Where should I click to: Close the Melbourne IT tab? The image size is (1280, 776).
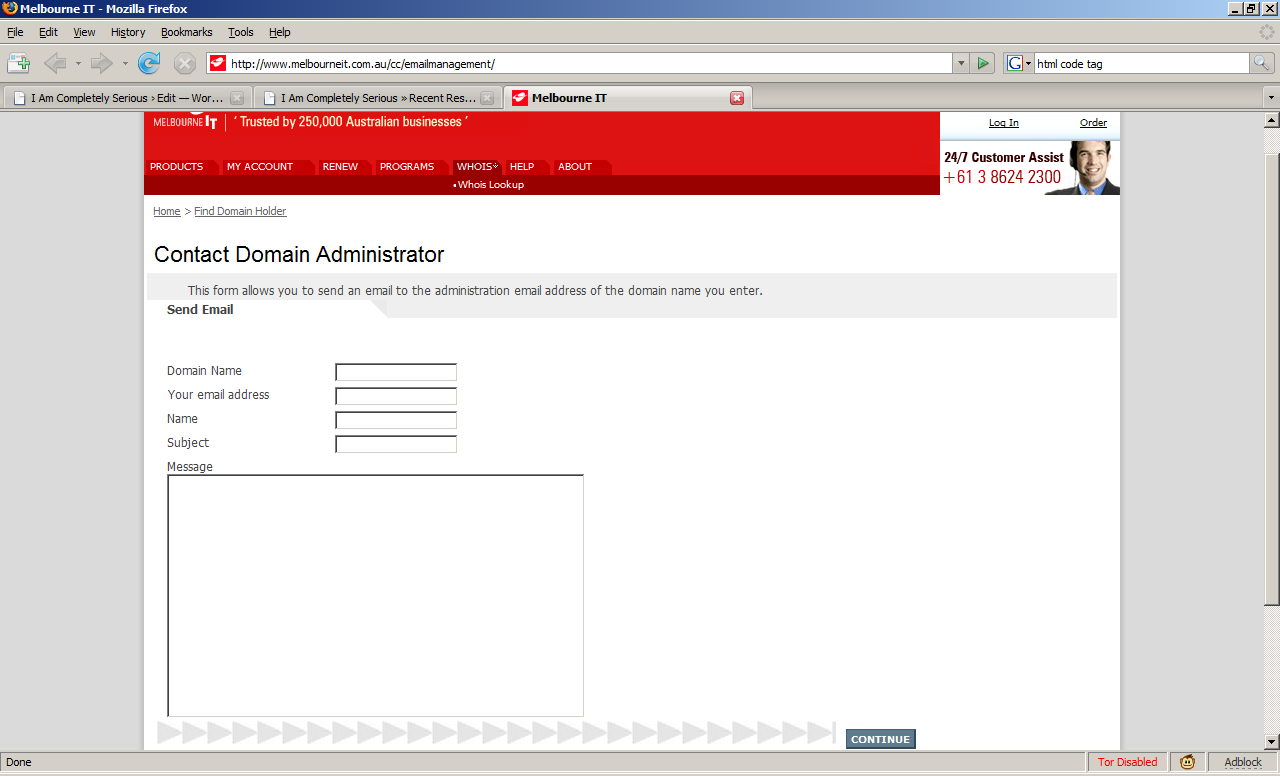pos(737,98)
